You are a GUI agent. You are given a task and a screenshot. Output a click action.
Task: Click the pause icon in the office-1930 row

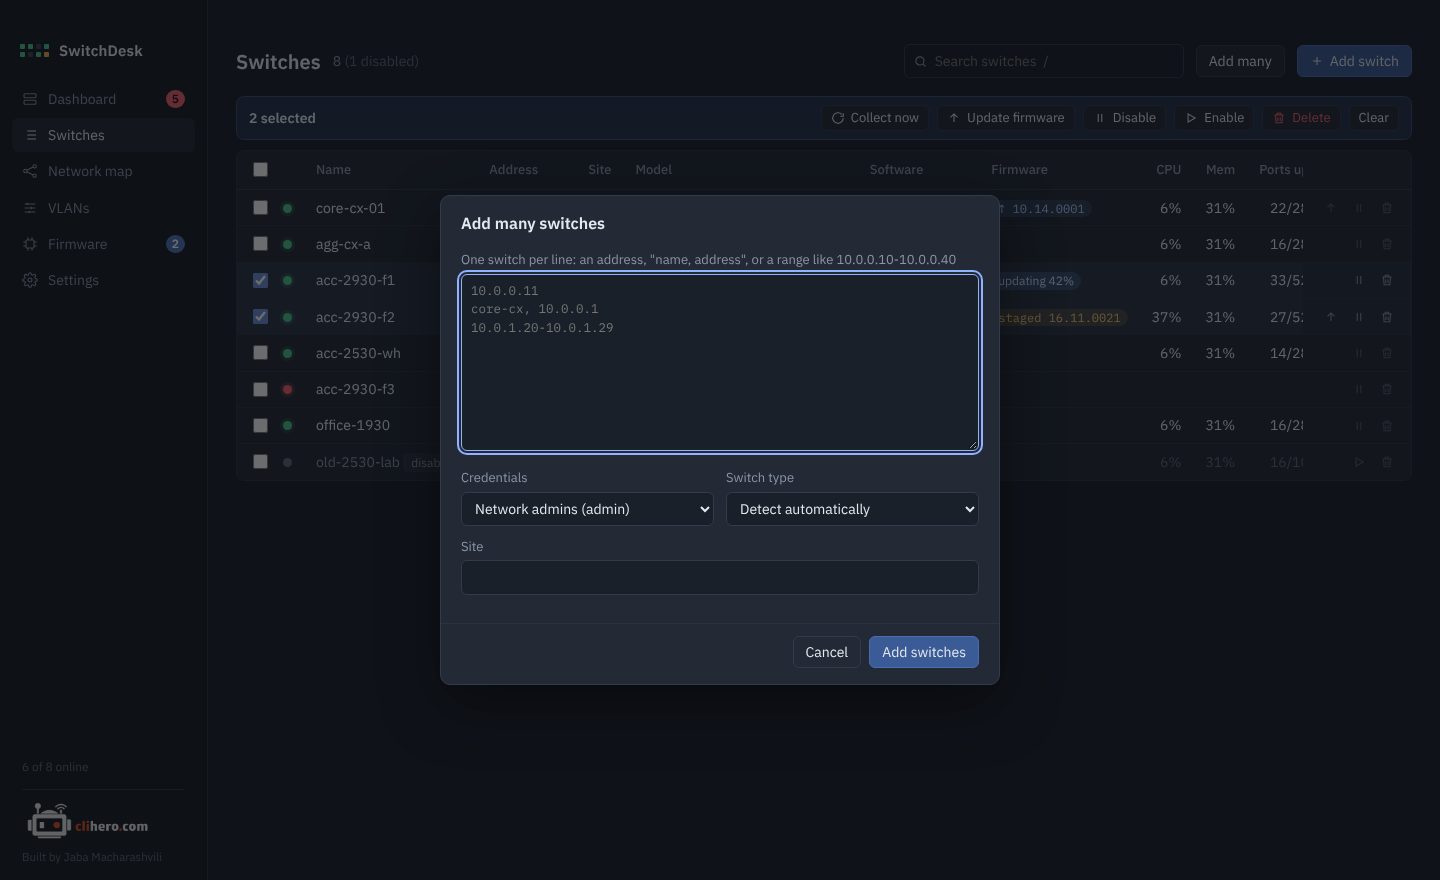pos(1359,426)
